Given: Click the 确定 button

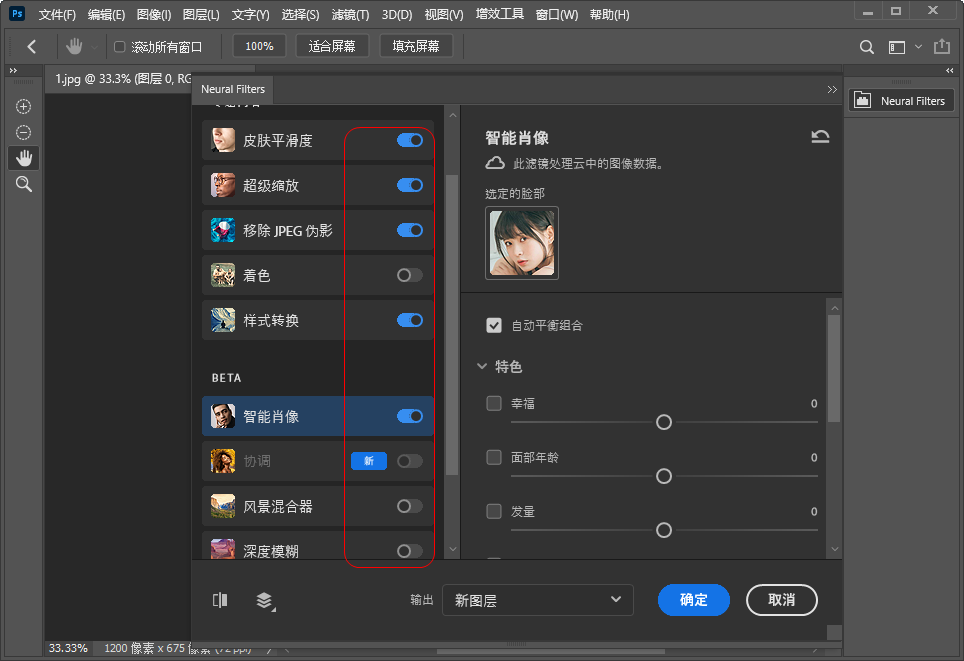Looking at the screenshot, I should [x=693, y=599].
